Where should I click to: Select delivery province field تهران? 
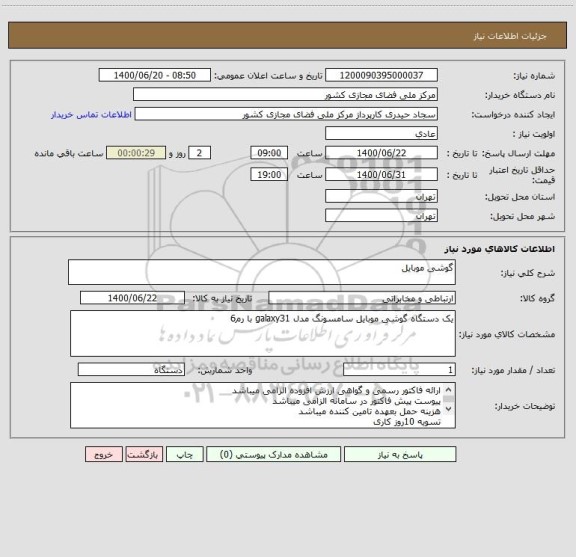pos(381,197)
